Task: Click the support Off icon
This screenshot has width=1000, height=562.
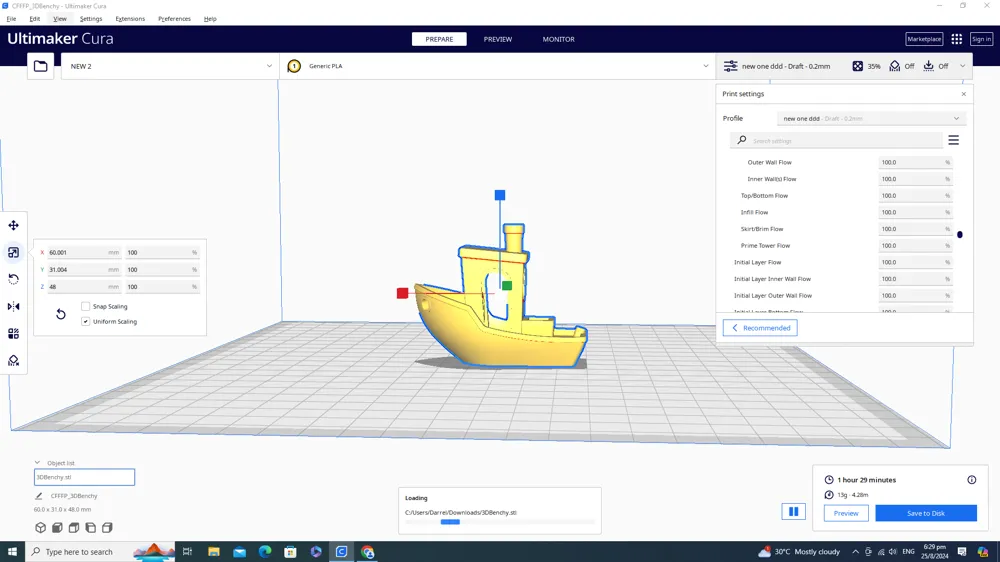Action: pyautogui.click(x=895, y=66)
